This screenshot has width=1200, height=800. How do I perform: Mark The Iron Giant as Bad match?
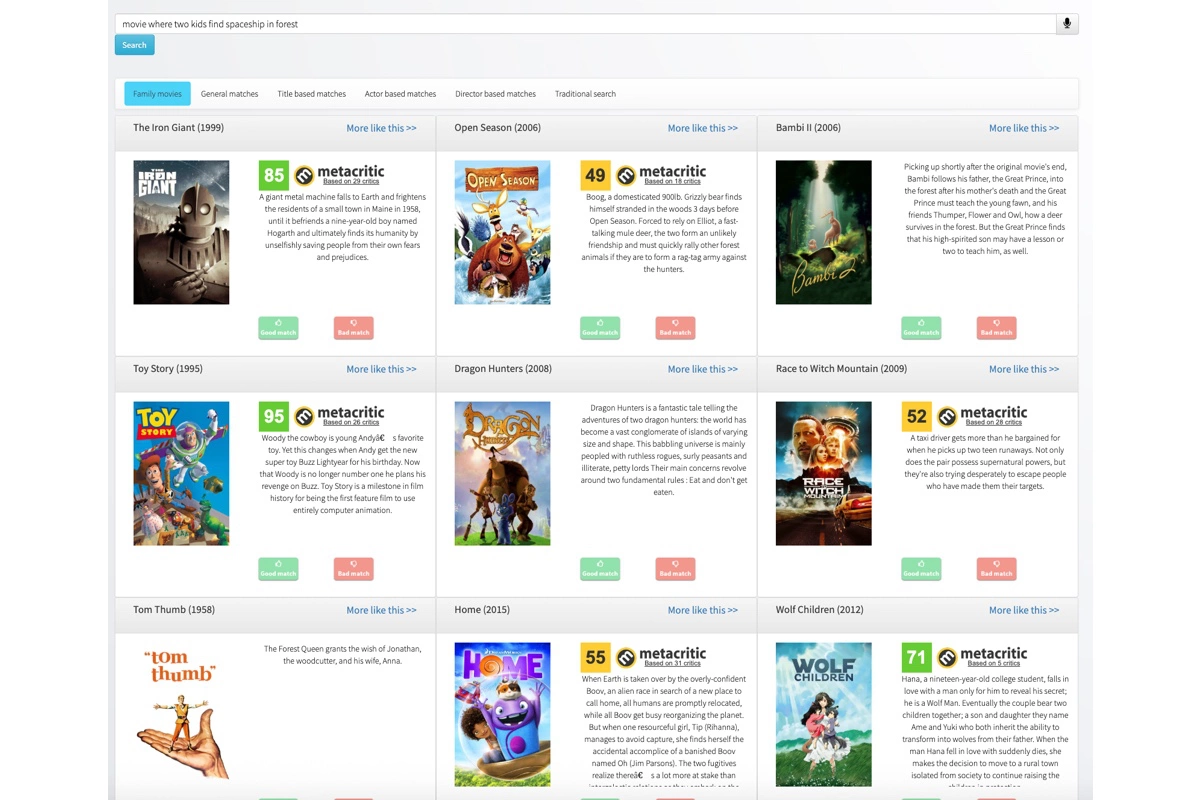point(354,328)
